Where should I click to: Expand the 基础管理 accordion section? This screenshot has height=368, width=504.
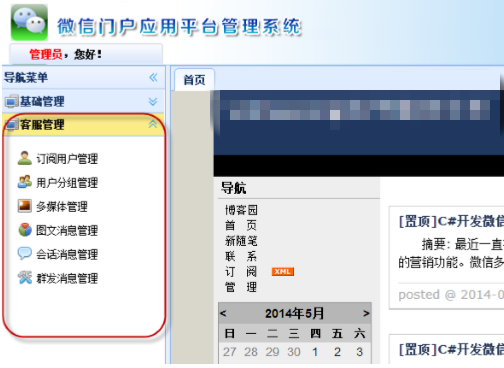153,101
